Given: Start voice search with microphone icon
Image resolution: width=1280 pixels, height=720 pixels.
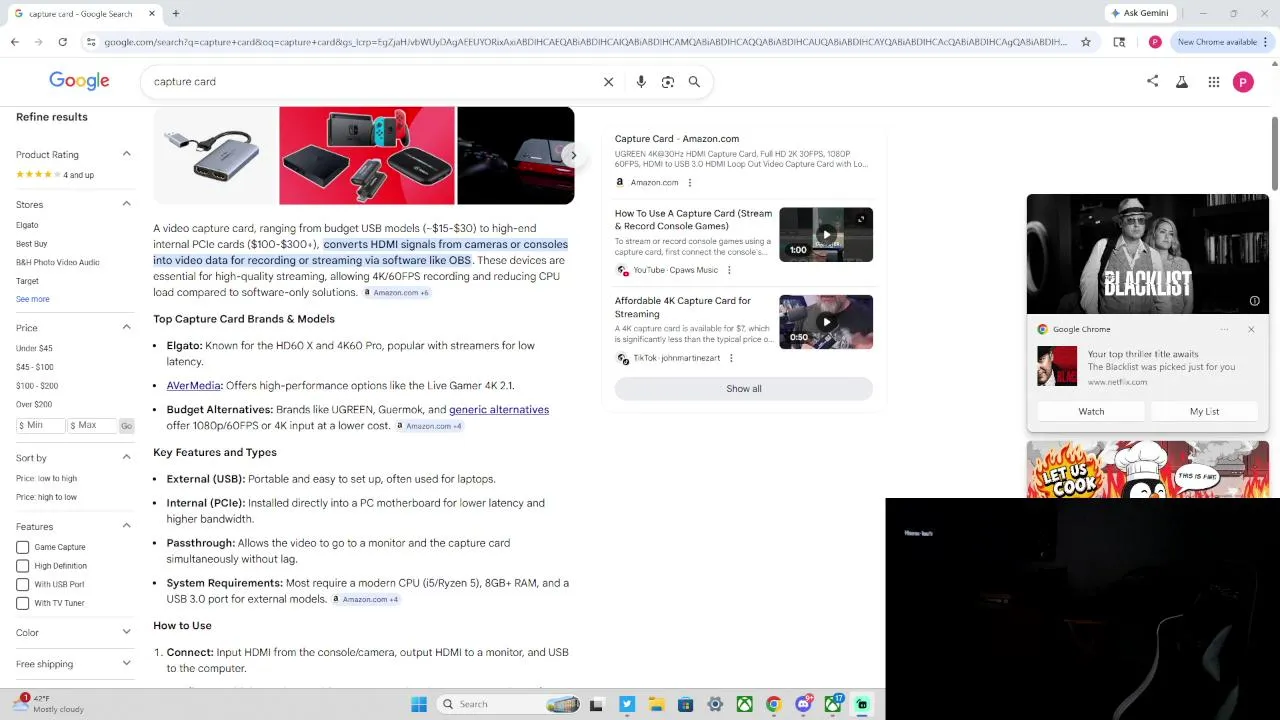Looking at the screenshot, I should (x=641, y=82).
